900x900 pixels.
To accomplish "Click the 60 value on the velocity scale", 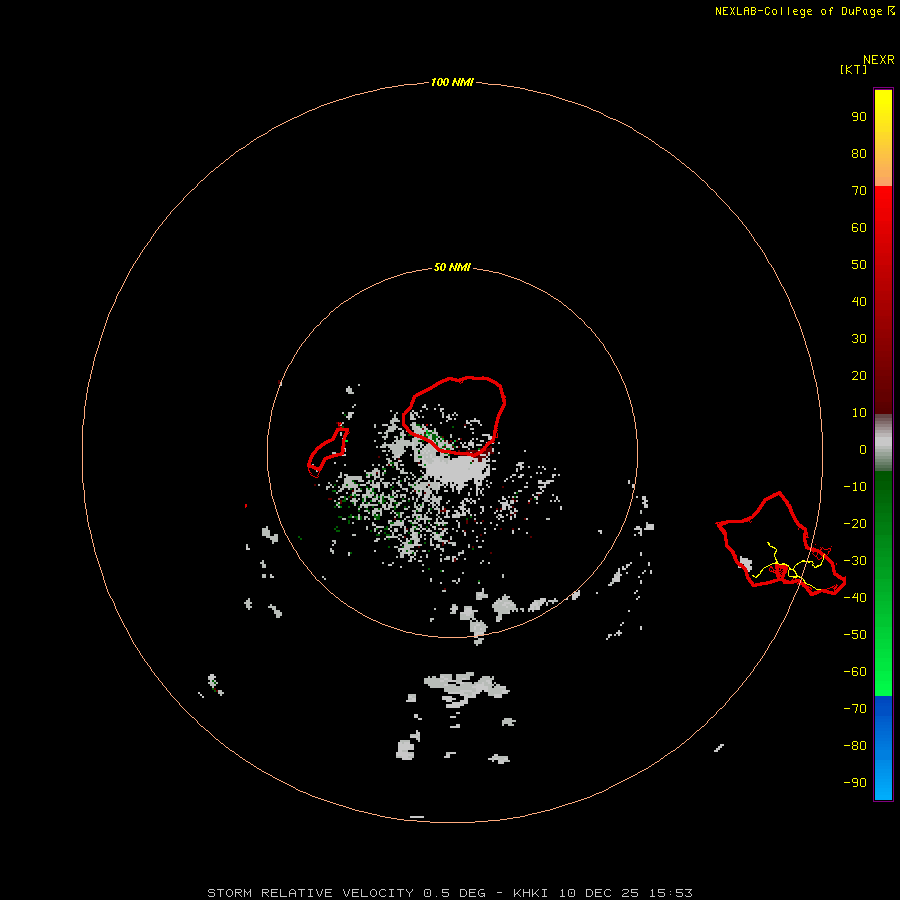I will coord(859,227).
